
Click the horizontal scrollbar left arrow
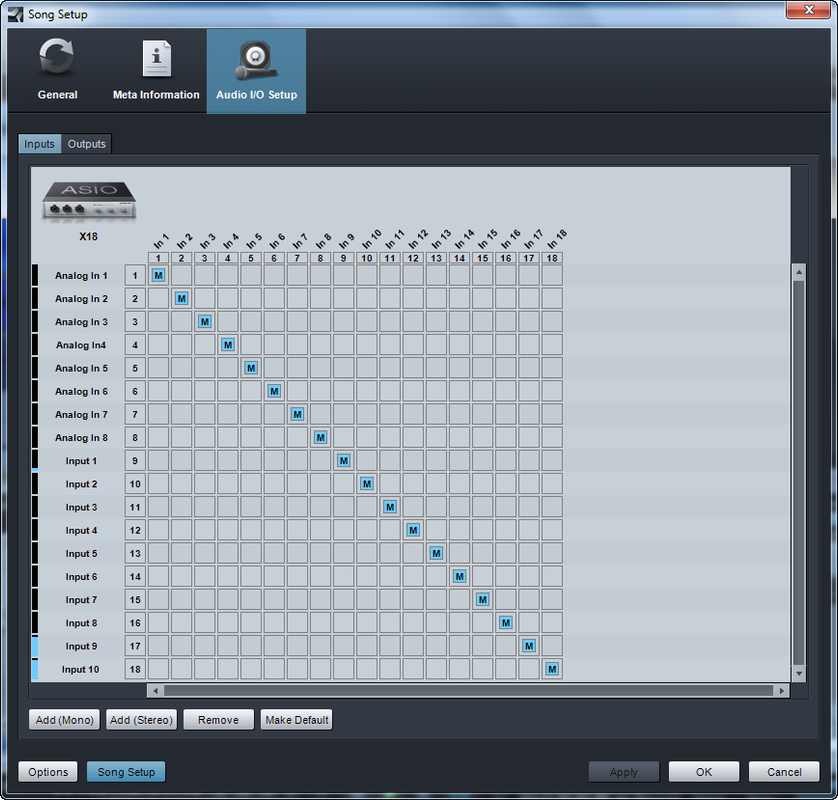coord(155,690)
